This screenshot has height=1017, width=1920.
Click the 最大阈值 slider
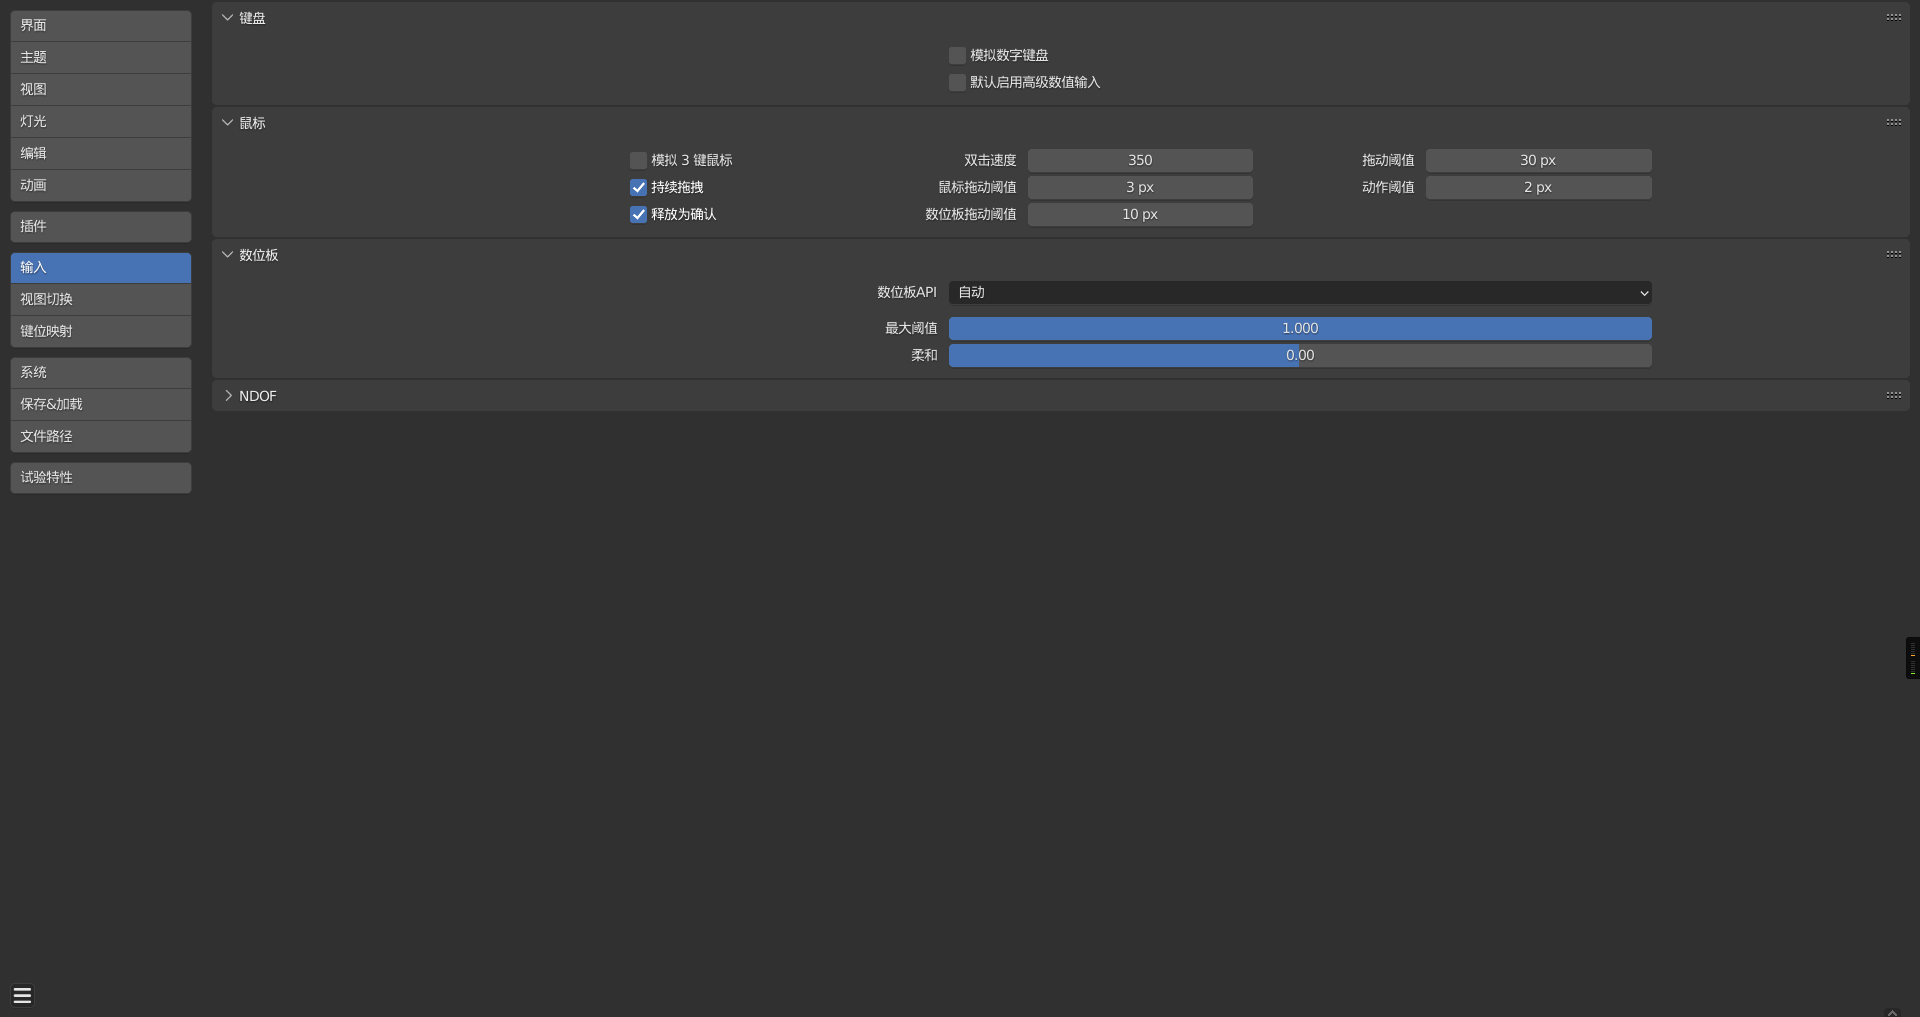(x=1300, y=328)
